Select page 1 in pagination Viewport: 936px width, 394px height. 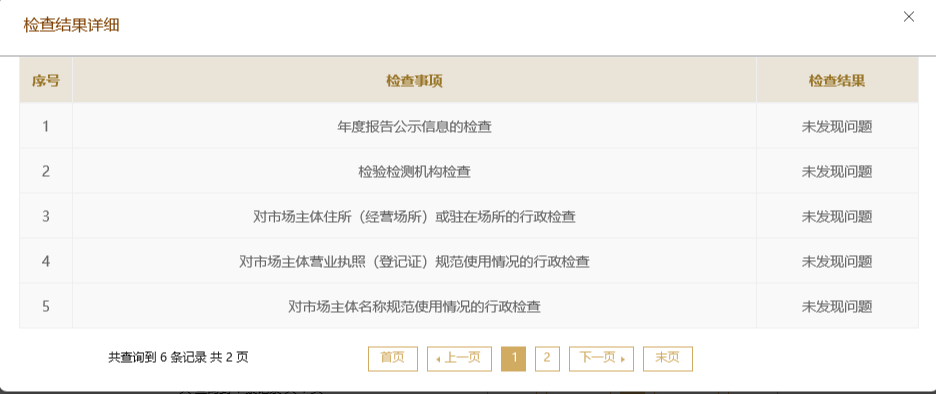pos(513,358)
